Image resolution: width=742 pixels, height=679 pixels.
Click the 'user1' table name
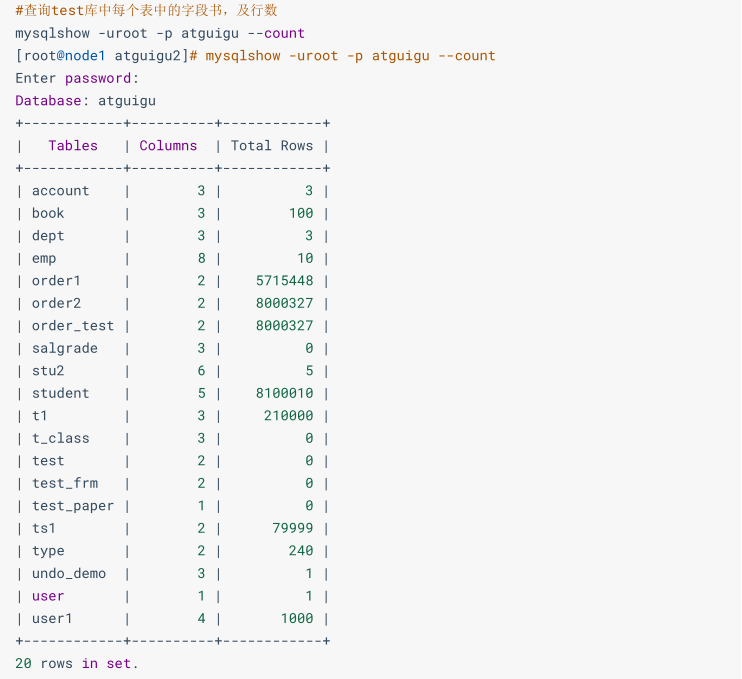pos(52,618)
